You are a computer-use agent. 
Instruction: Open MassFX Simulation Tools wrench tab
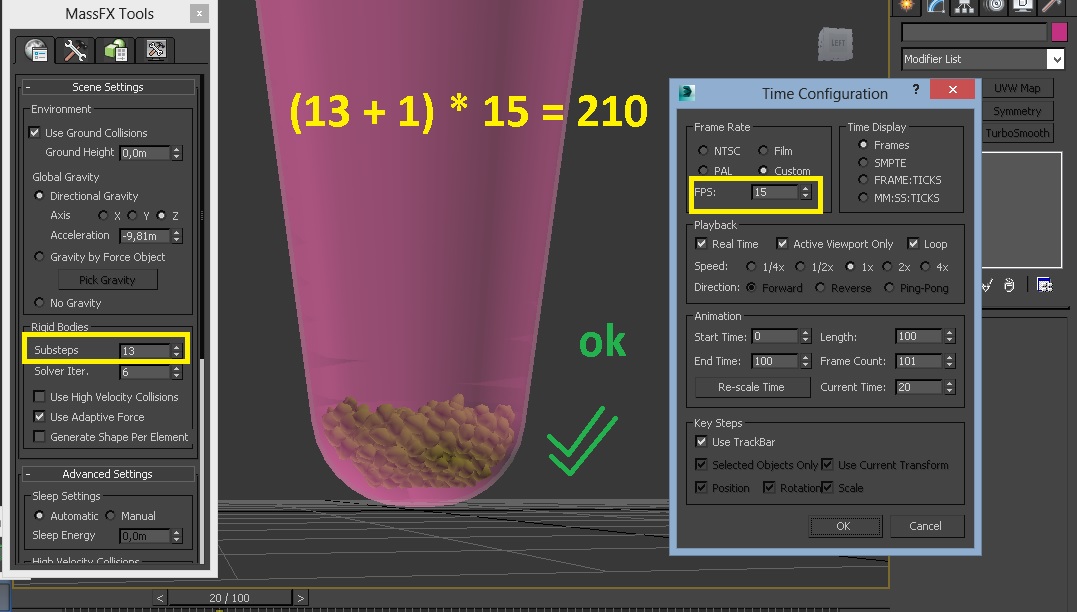tap(75, 50)
